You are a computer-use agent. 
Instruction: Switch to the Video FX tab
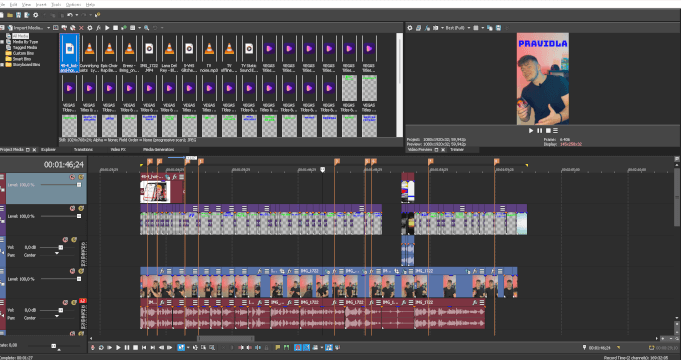point(118,149)
